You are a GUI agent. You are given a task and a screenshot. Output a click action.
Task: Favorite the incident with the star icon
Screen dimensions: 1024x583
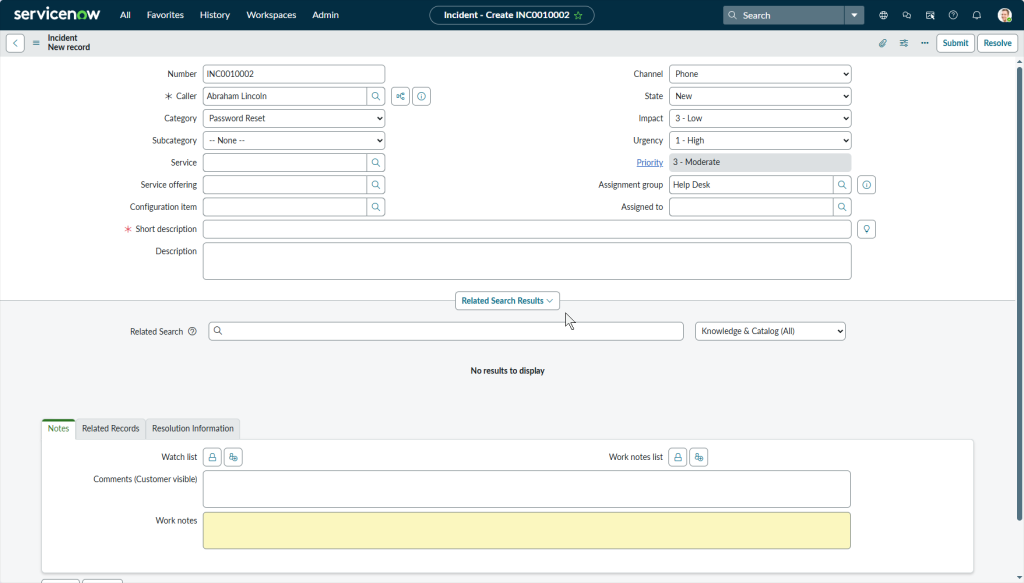coord(578,15)
